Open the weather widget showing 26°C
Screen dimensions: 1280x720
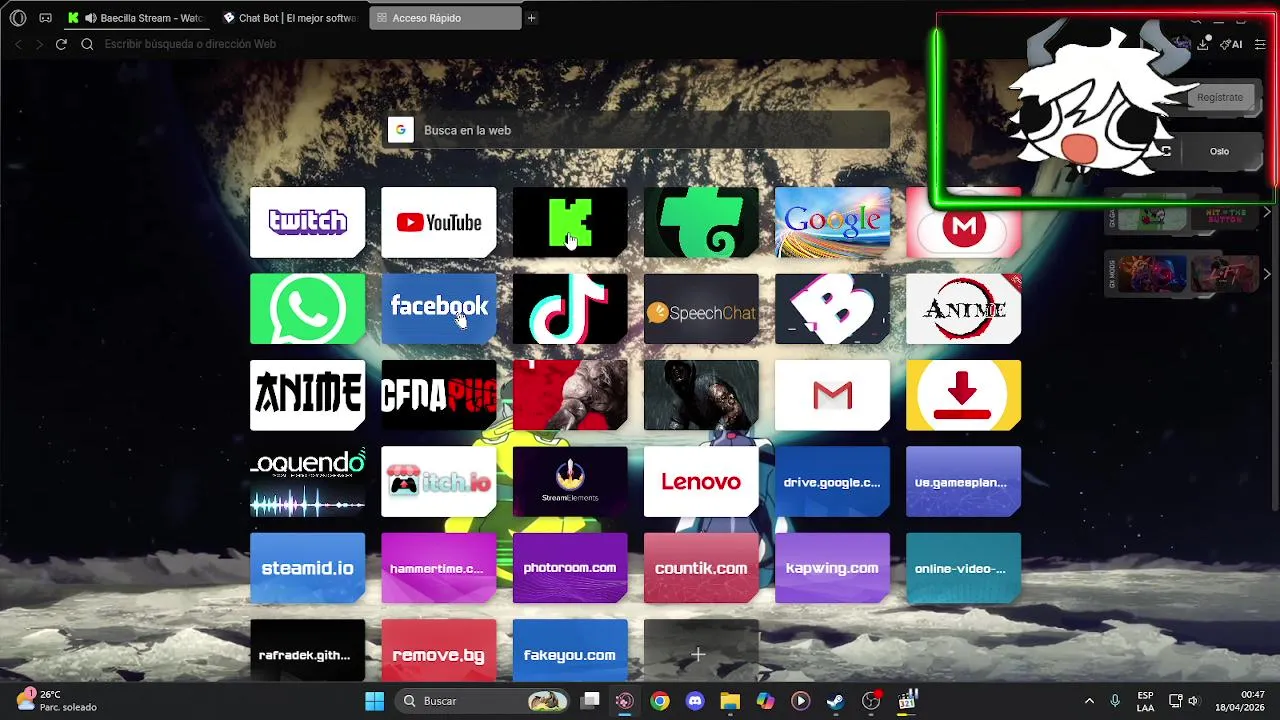[57, 700]
